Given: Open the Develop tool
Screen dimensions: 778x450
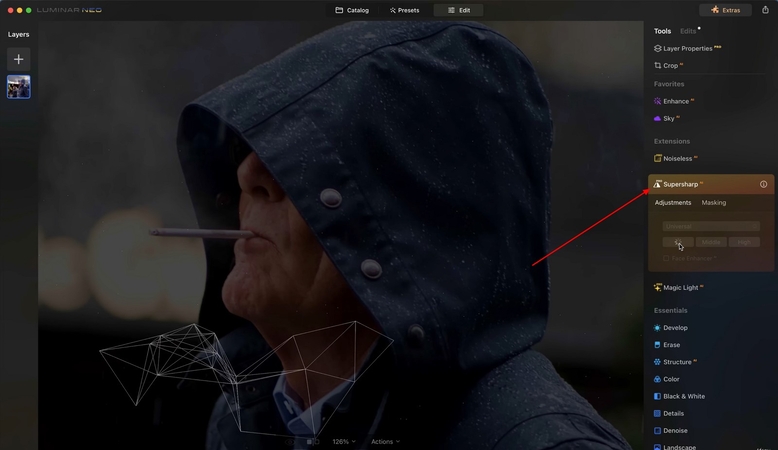Looking at the screenshot, I should pos(670,327).
